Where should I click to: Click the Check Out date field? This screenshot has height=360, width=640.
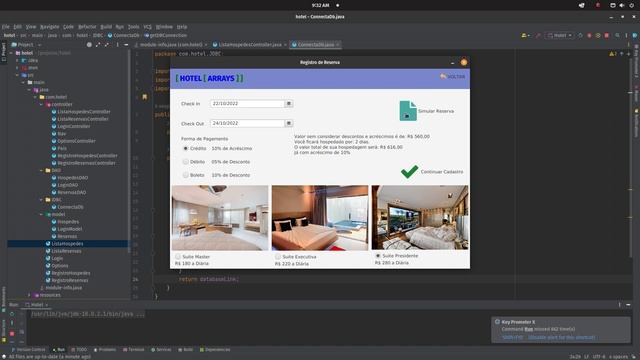247,123
